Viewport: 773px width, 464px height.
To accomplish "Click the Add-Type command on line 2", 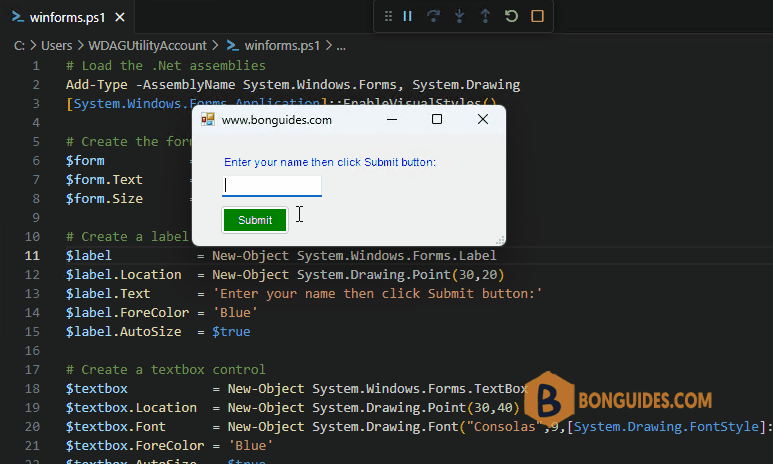I will click(x=97, y=85).
